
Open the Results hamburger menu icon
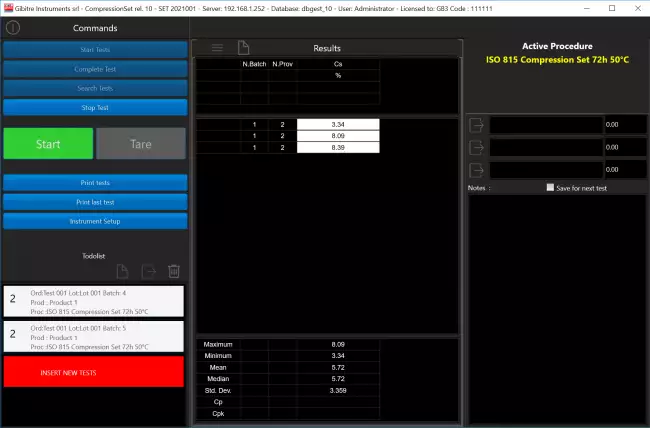pyautogui.click(x=217, y=48)
